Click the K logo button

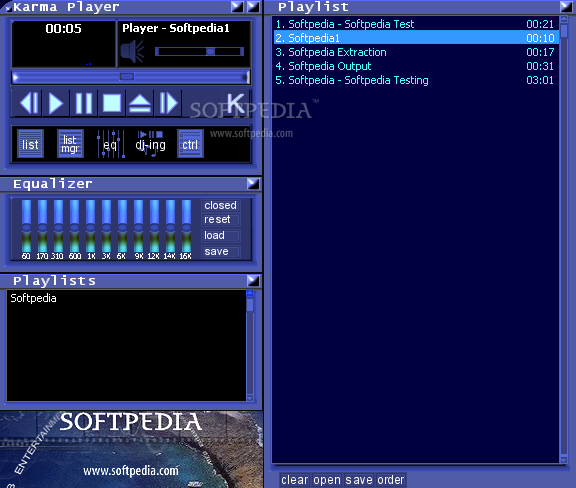tap(235, 103)
